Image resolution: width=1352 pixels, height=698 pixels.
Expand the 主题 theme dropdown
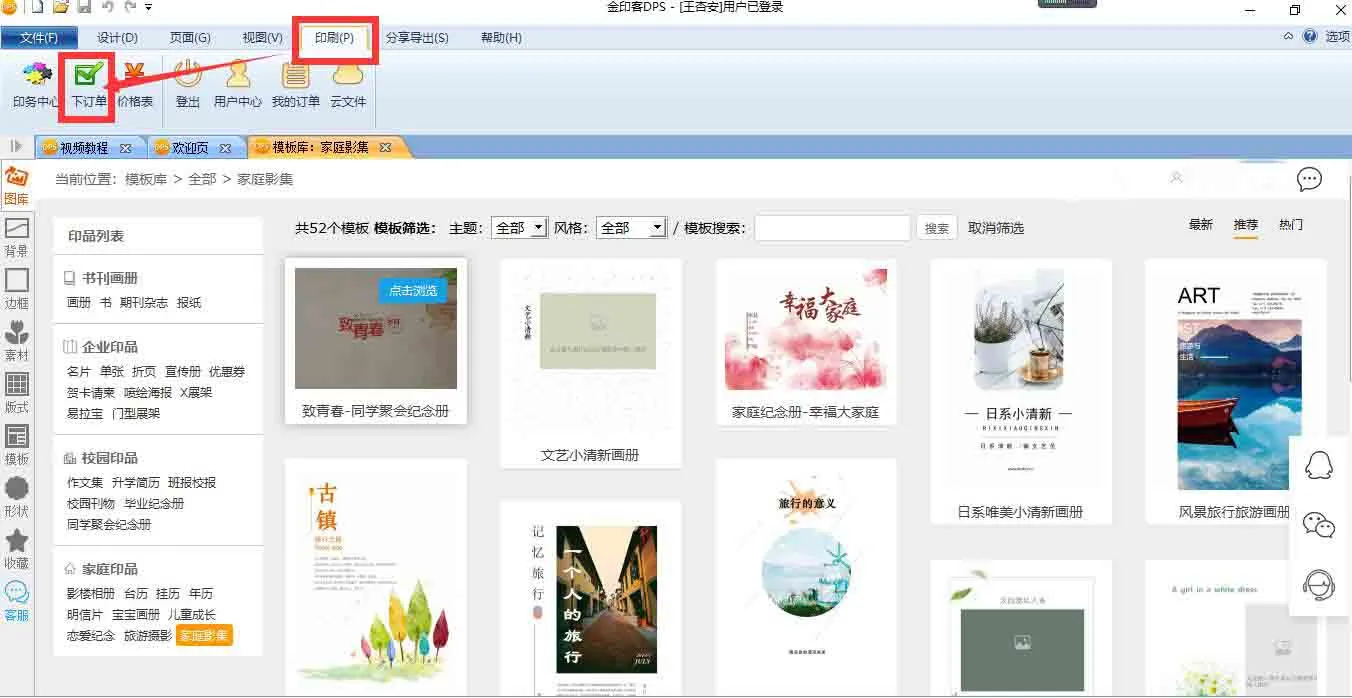(x=519, y=228)
